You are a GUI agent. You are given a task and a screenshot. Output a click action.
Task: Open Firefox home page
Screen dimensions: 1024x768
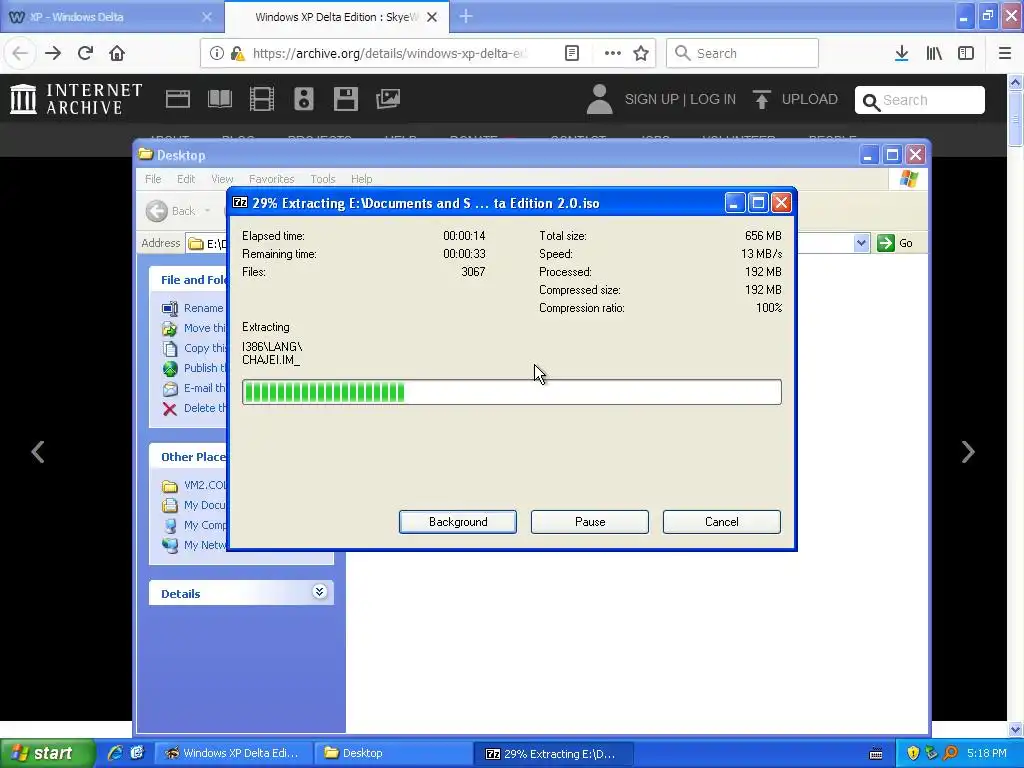[x=117, y=53]
